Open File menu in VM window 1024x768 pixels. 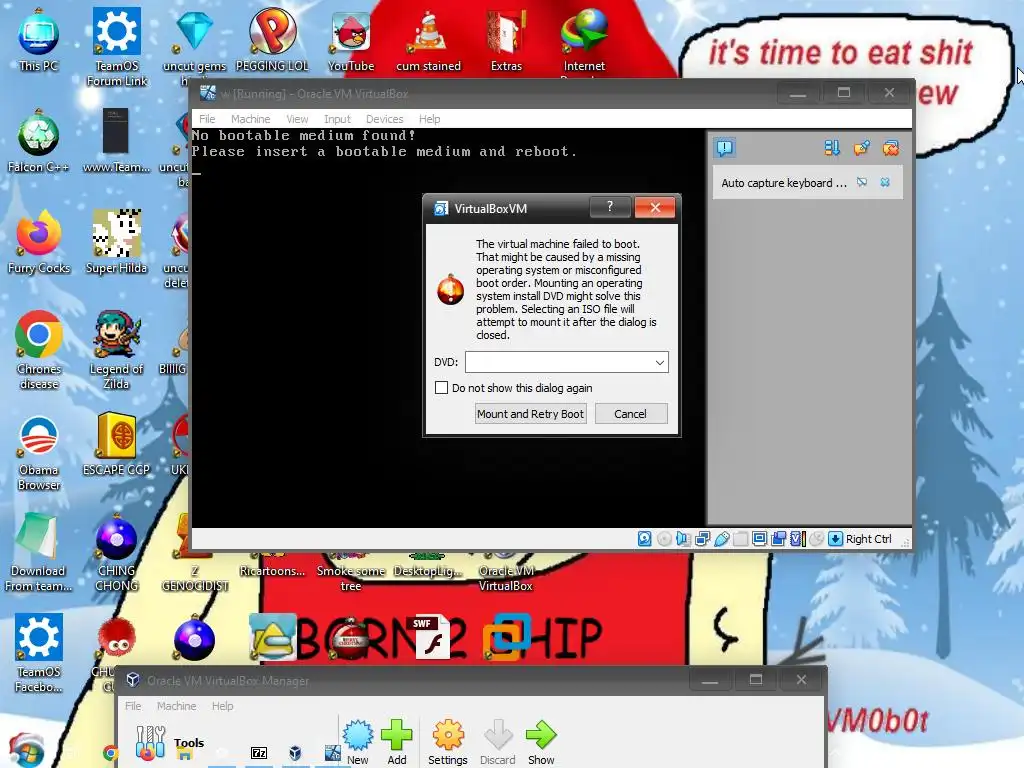click(x=207, y=119)
